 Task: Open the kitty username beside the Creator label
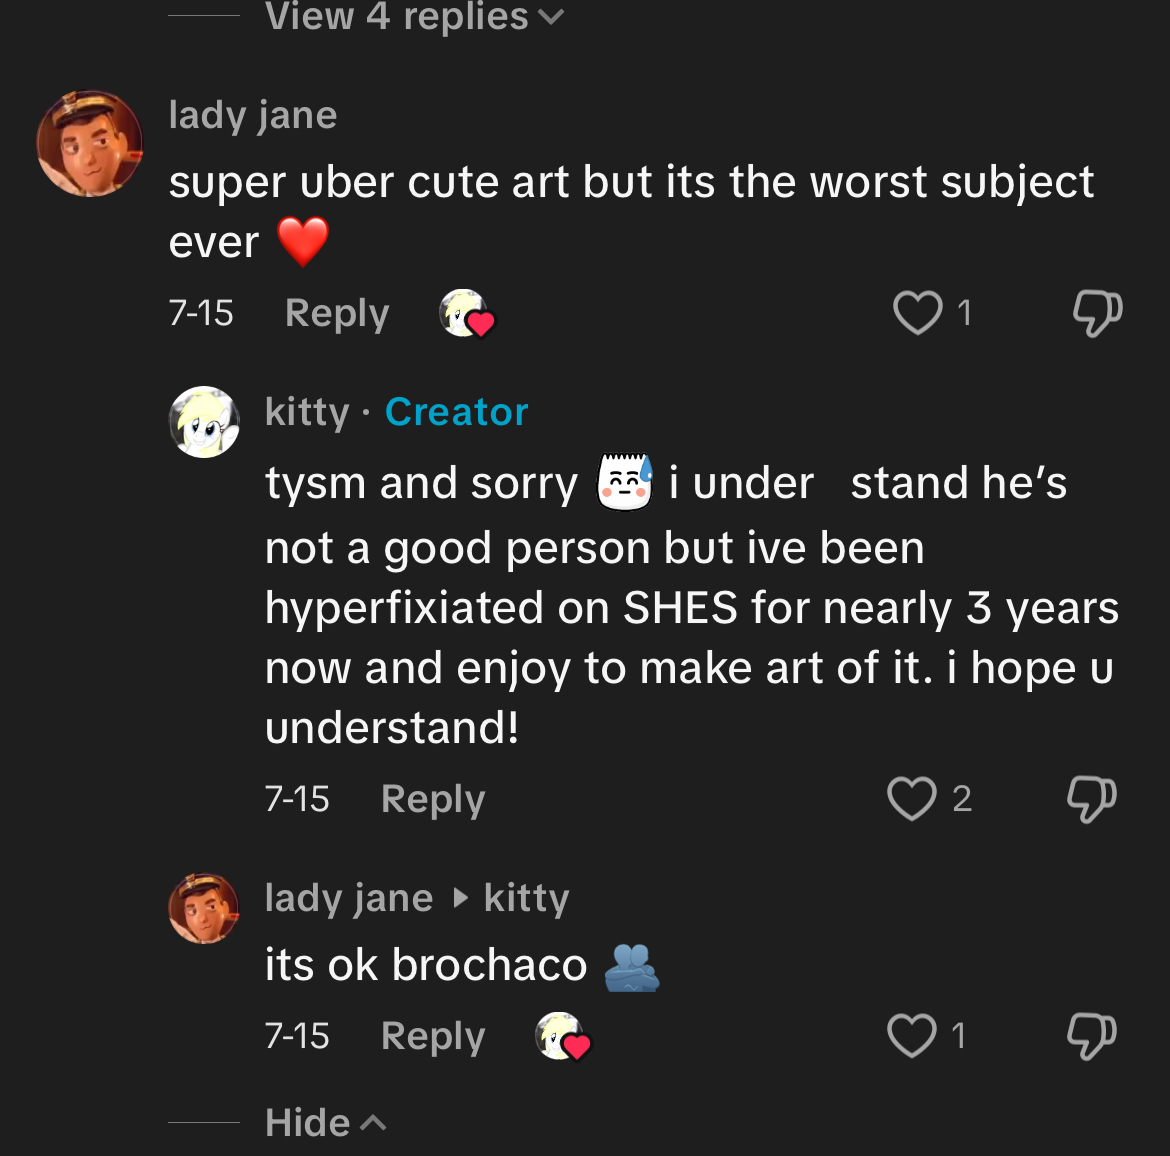click(307, 412)
